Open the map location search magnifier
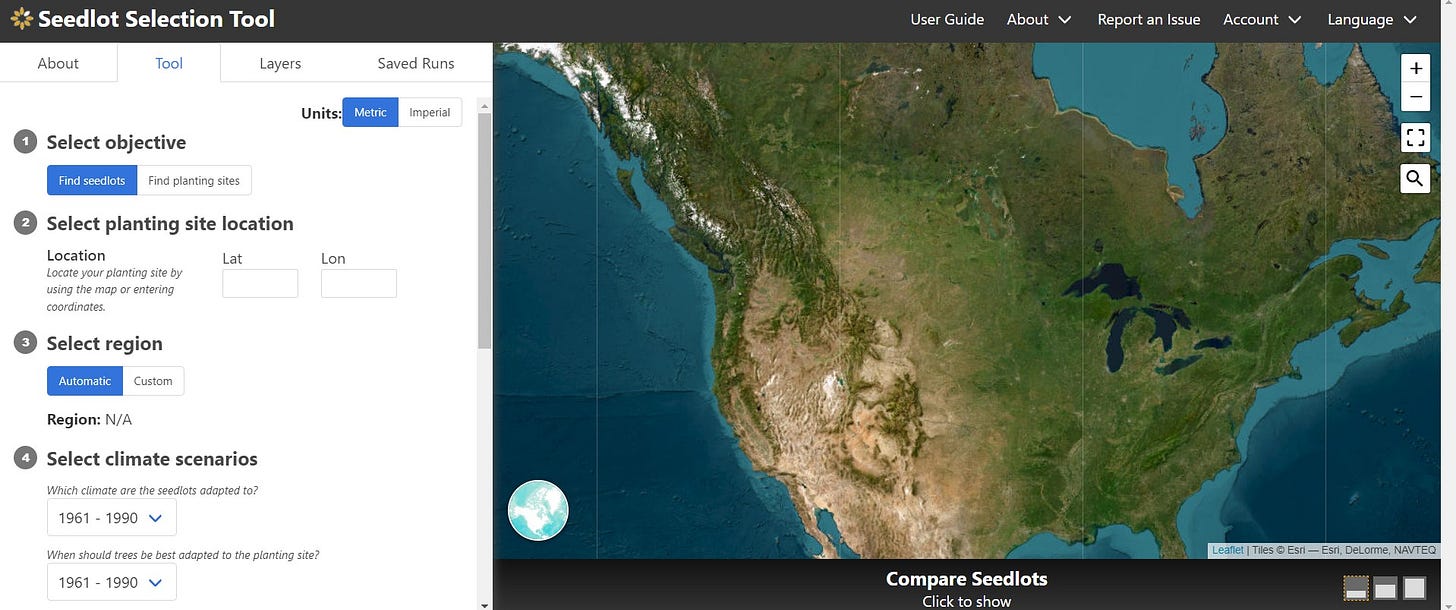The height and width of the screenshot is (610, 1456). tap(1415, 178)
